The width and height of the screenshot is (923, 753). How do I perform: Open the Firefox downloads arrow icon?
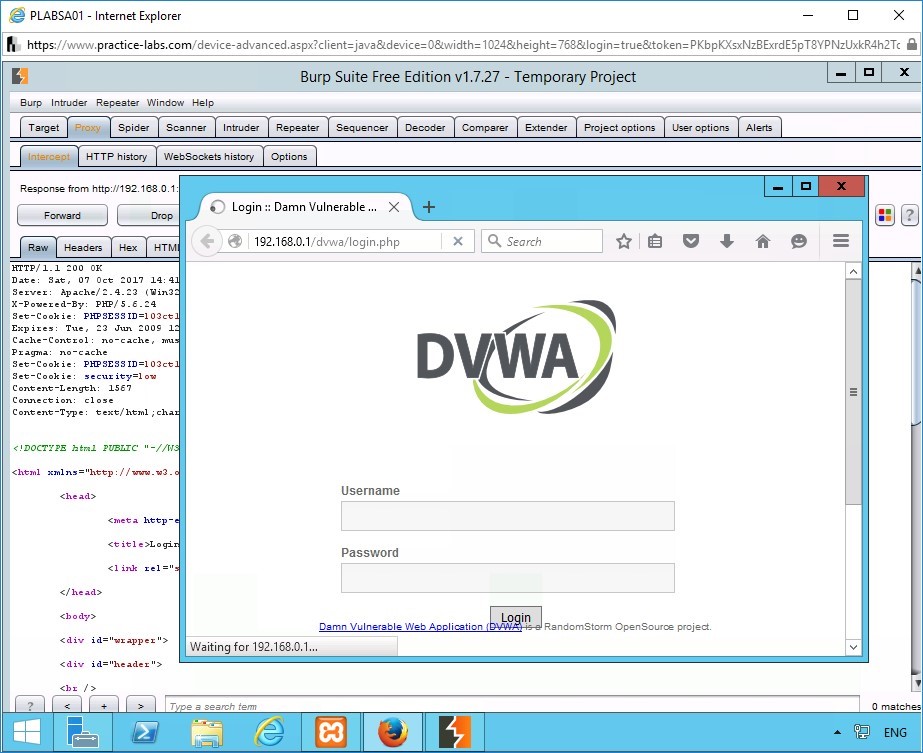tap(727, 241)
